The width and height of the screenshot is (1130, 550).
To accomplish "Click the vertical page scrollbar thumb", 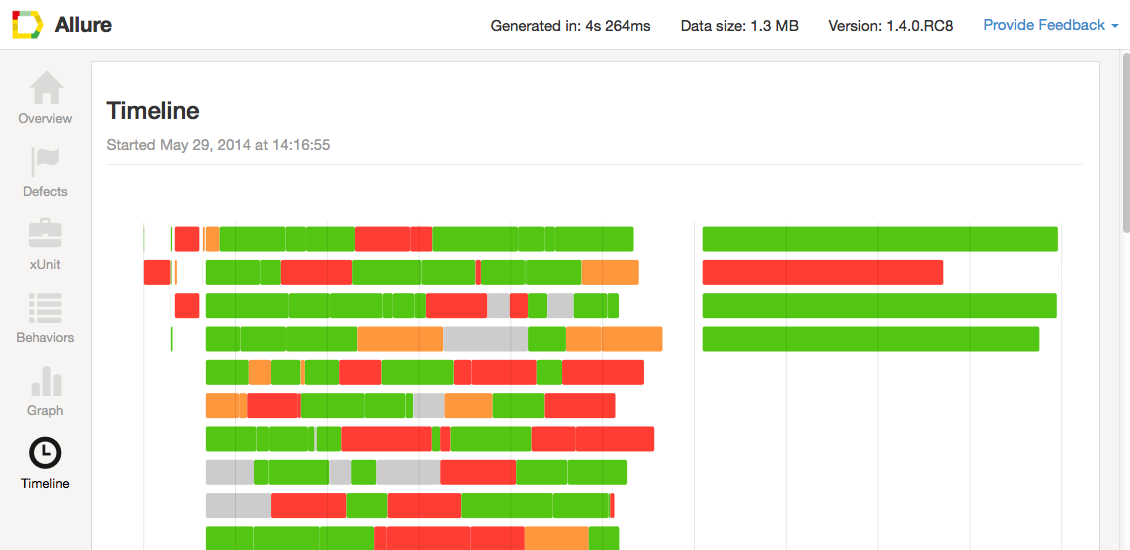I will click(1125, 142).
